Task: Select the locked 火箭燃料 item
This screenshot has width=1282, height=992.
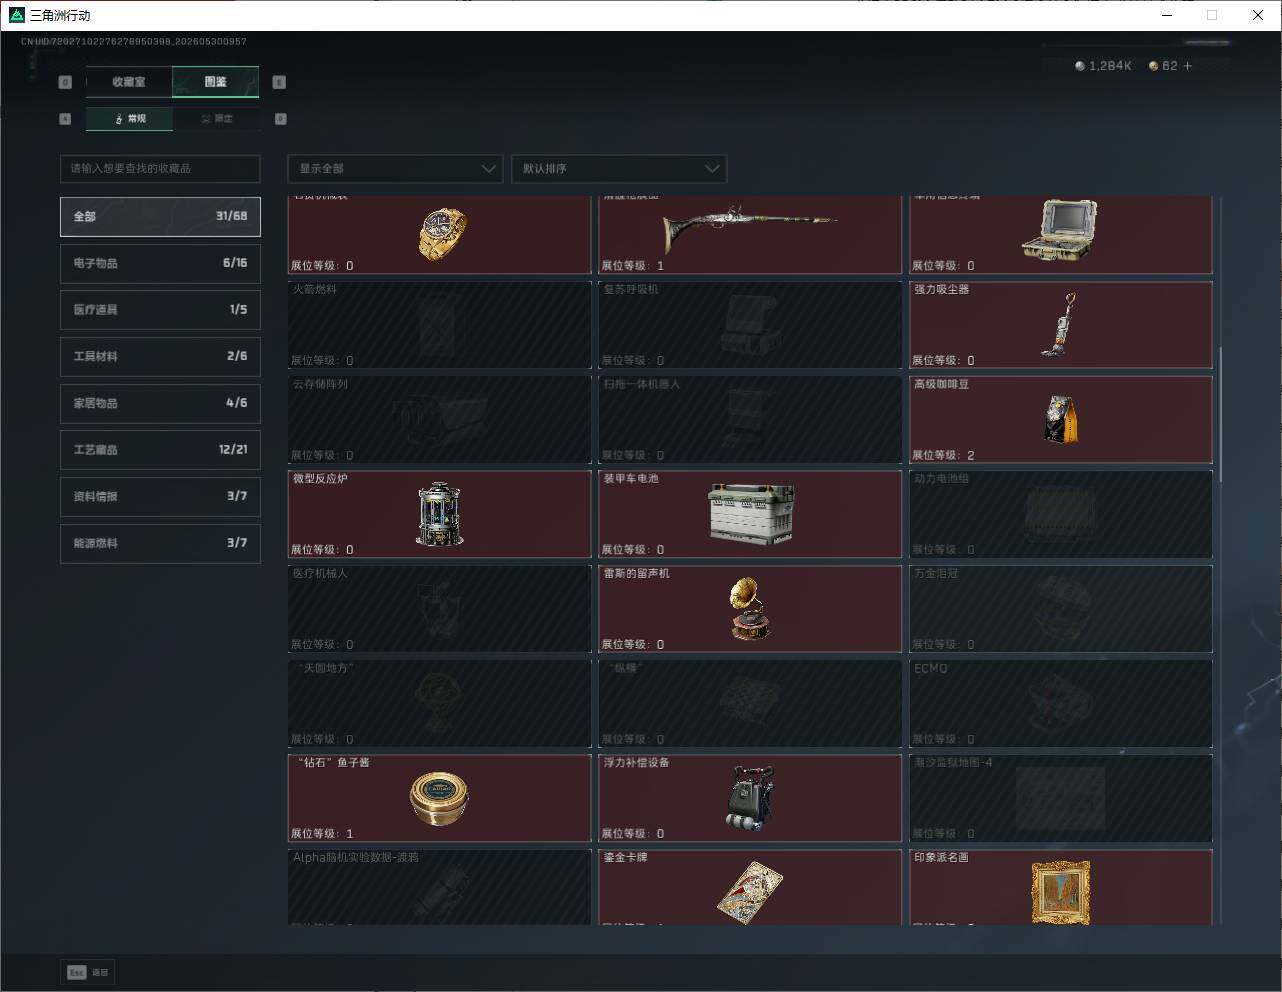Action: (x=439, y=325)
